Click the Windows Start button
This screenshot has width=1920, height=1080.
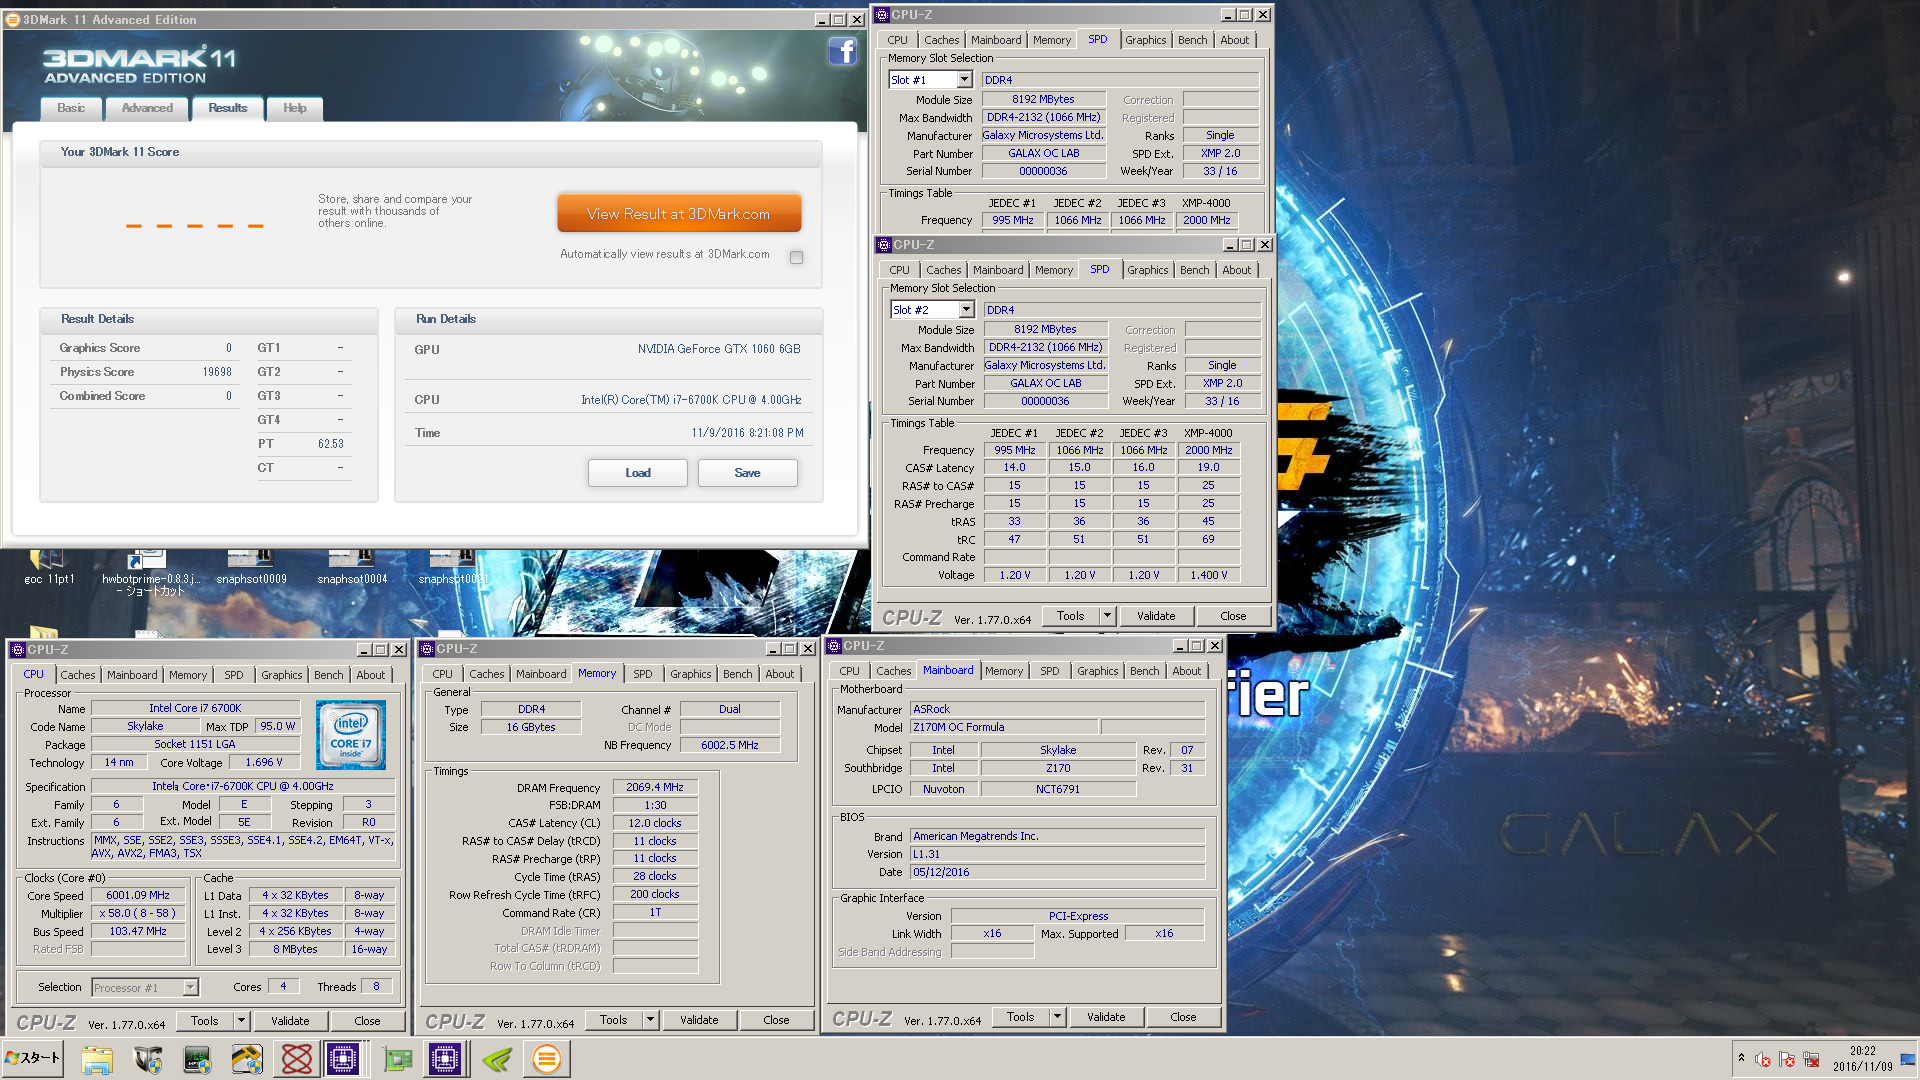click(x=33, y=1058)
